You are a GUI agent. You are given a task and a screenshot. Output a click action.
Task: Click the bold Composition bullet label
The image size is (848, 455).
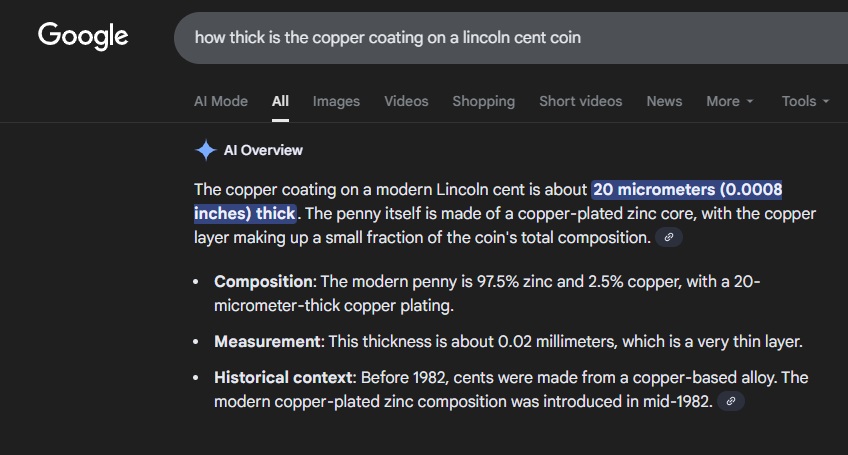click(264, 282)
